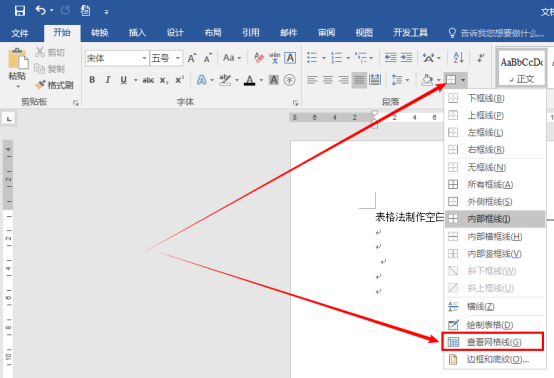Click the text effects outlined A icon
554x378 pixels.
click(201, 80)
